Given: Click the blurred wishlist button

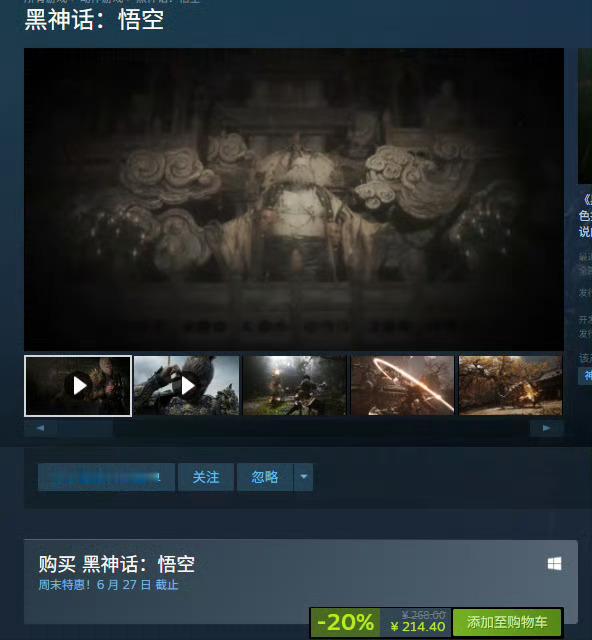Looking at the screenshot, I should 107,477.
